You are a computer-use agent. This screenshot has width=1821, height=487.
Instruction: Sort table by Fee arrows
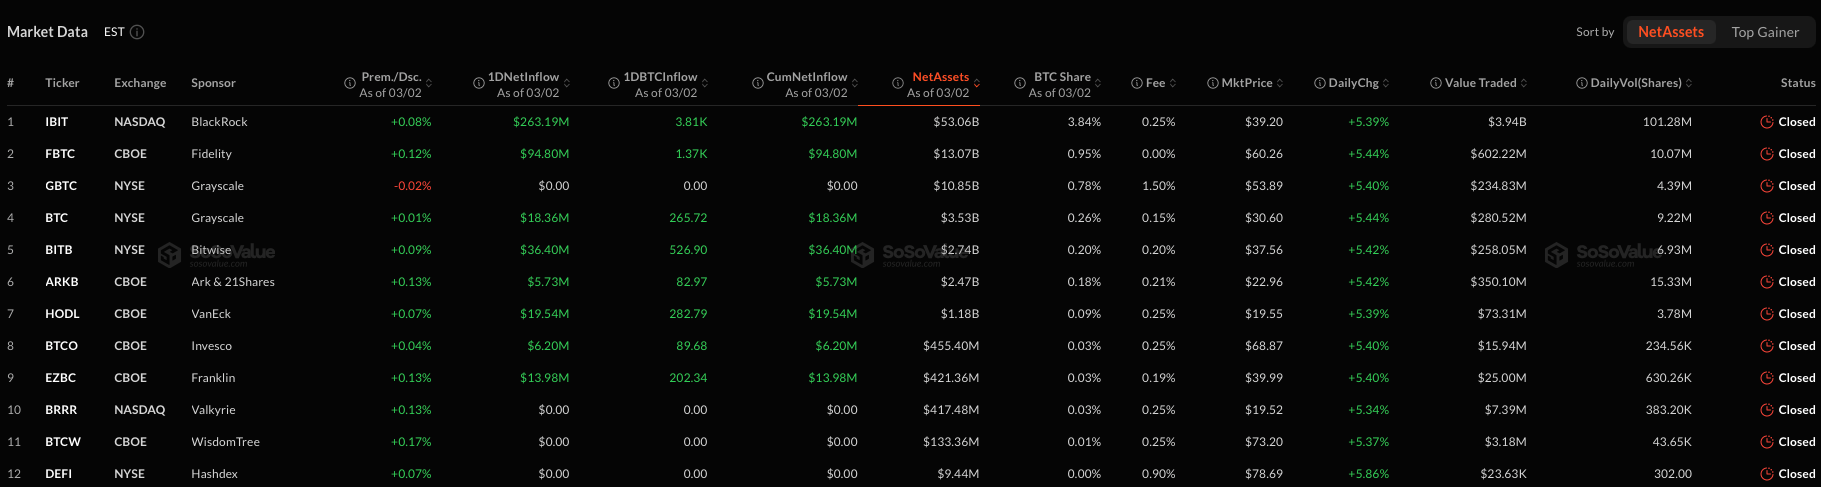click(x=1173, y=83)
